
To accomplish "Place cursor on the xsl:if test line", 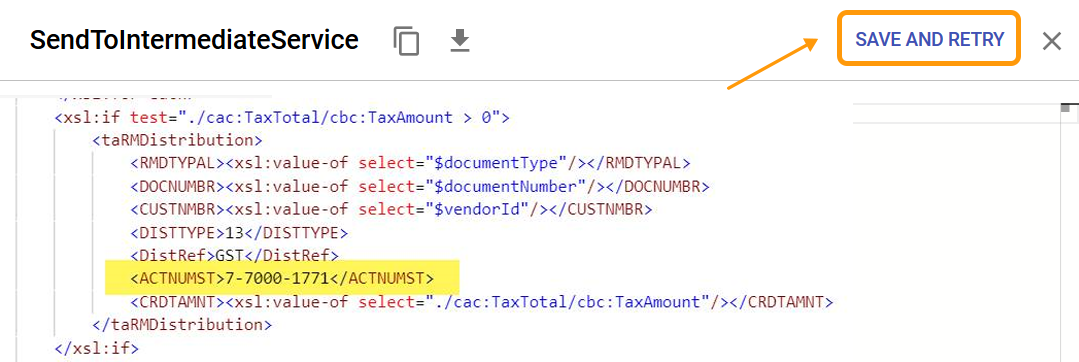I will [282, 118].
